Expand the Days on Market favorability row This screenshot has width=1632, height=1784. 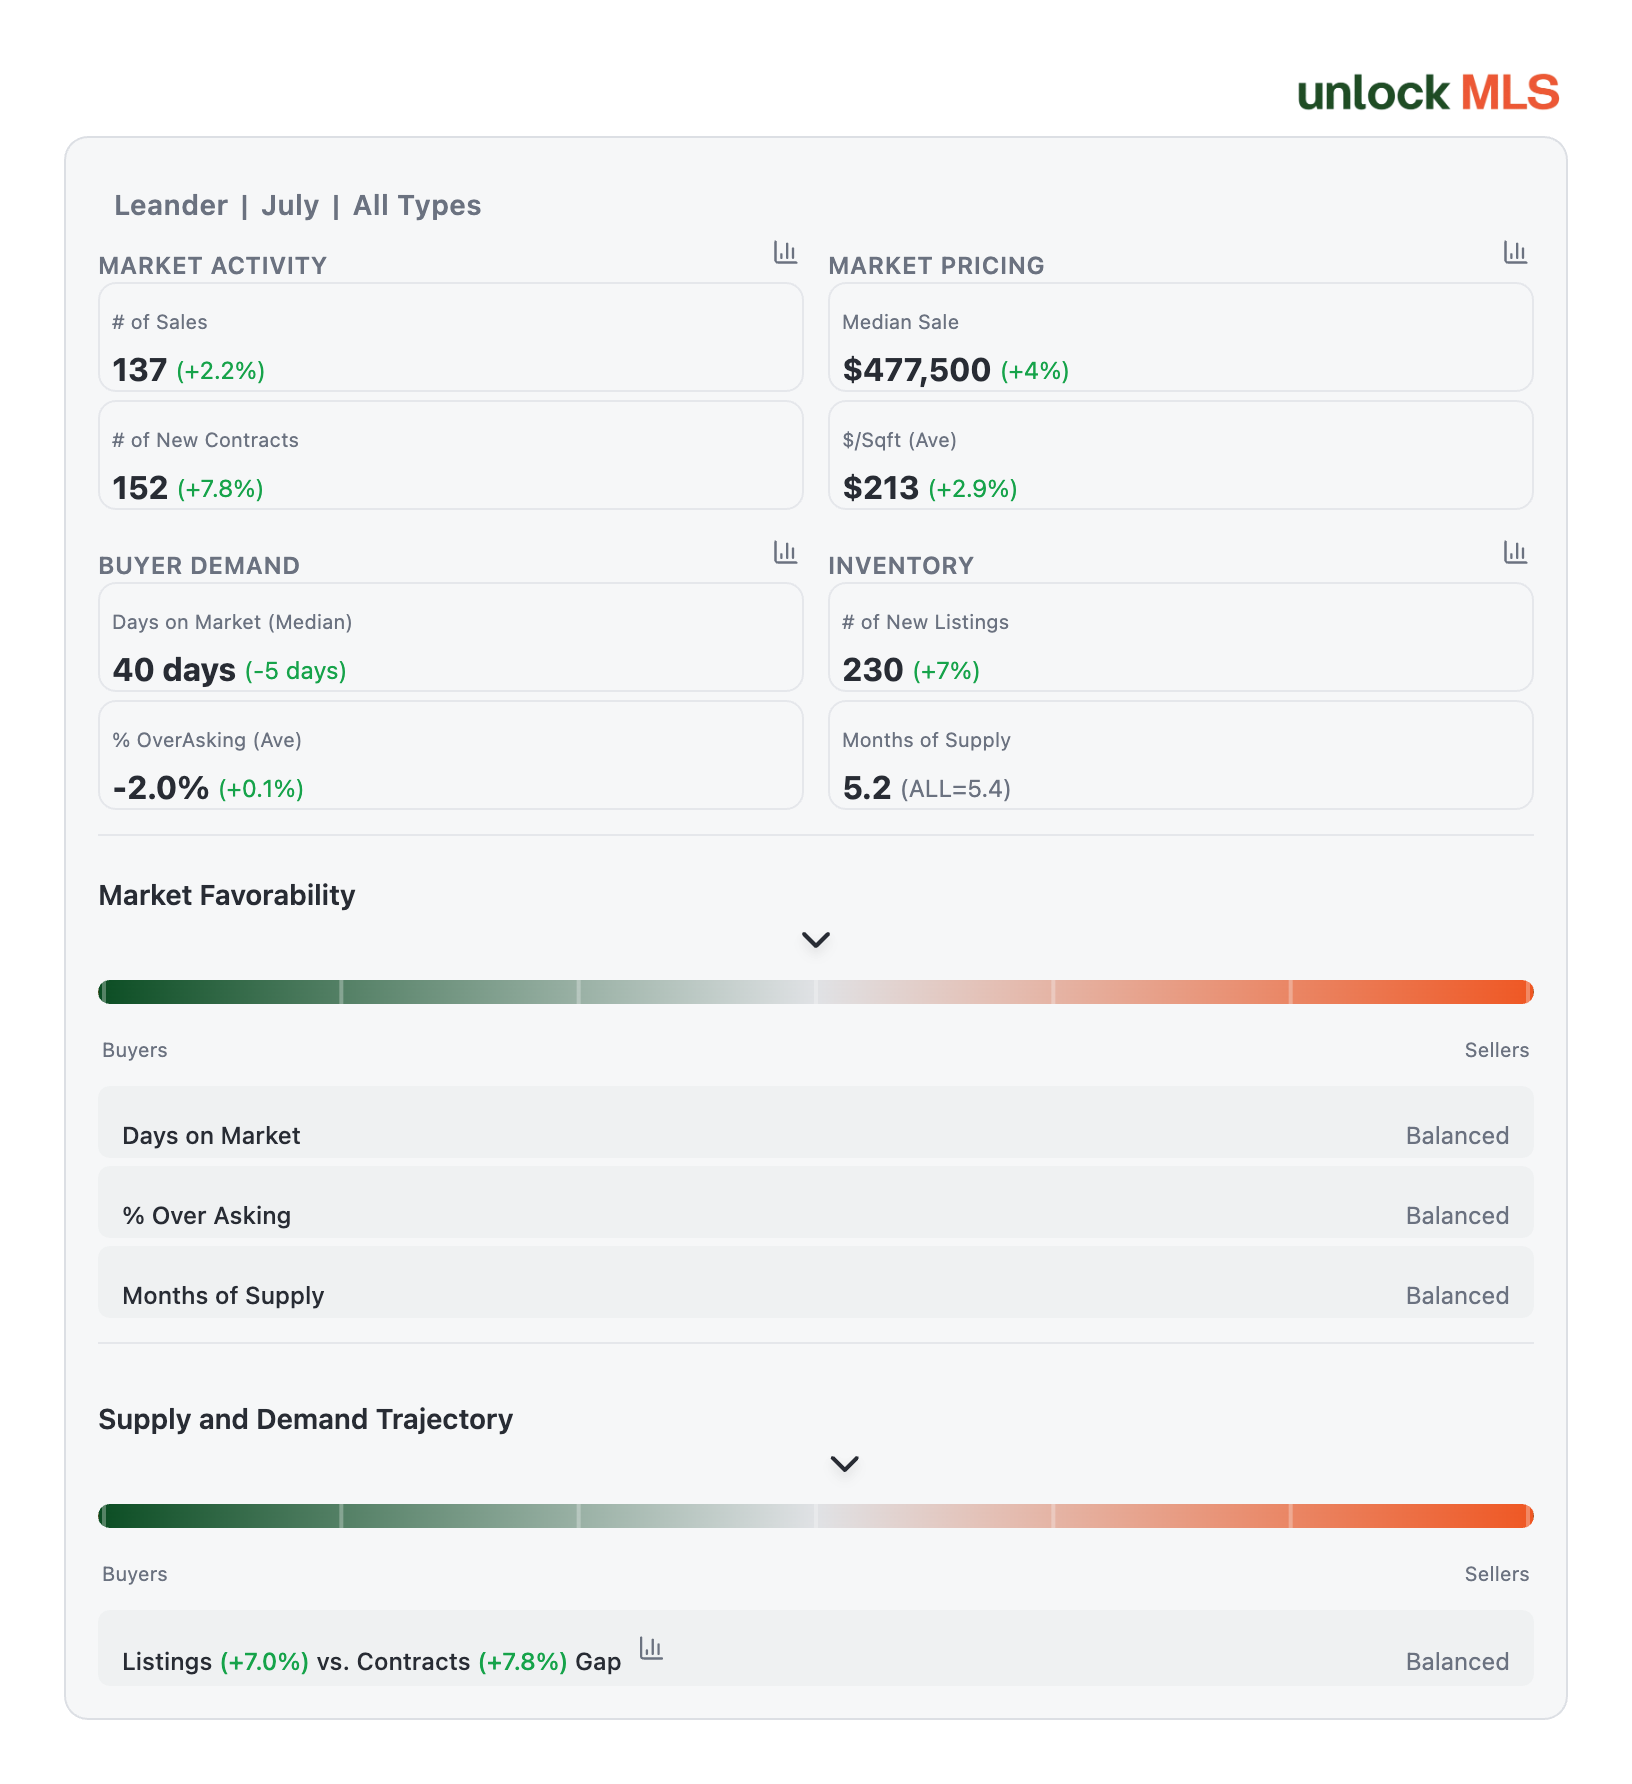click(816, 1122)
